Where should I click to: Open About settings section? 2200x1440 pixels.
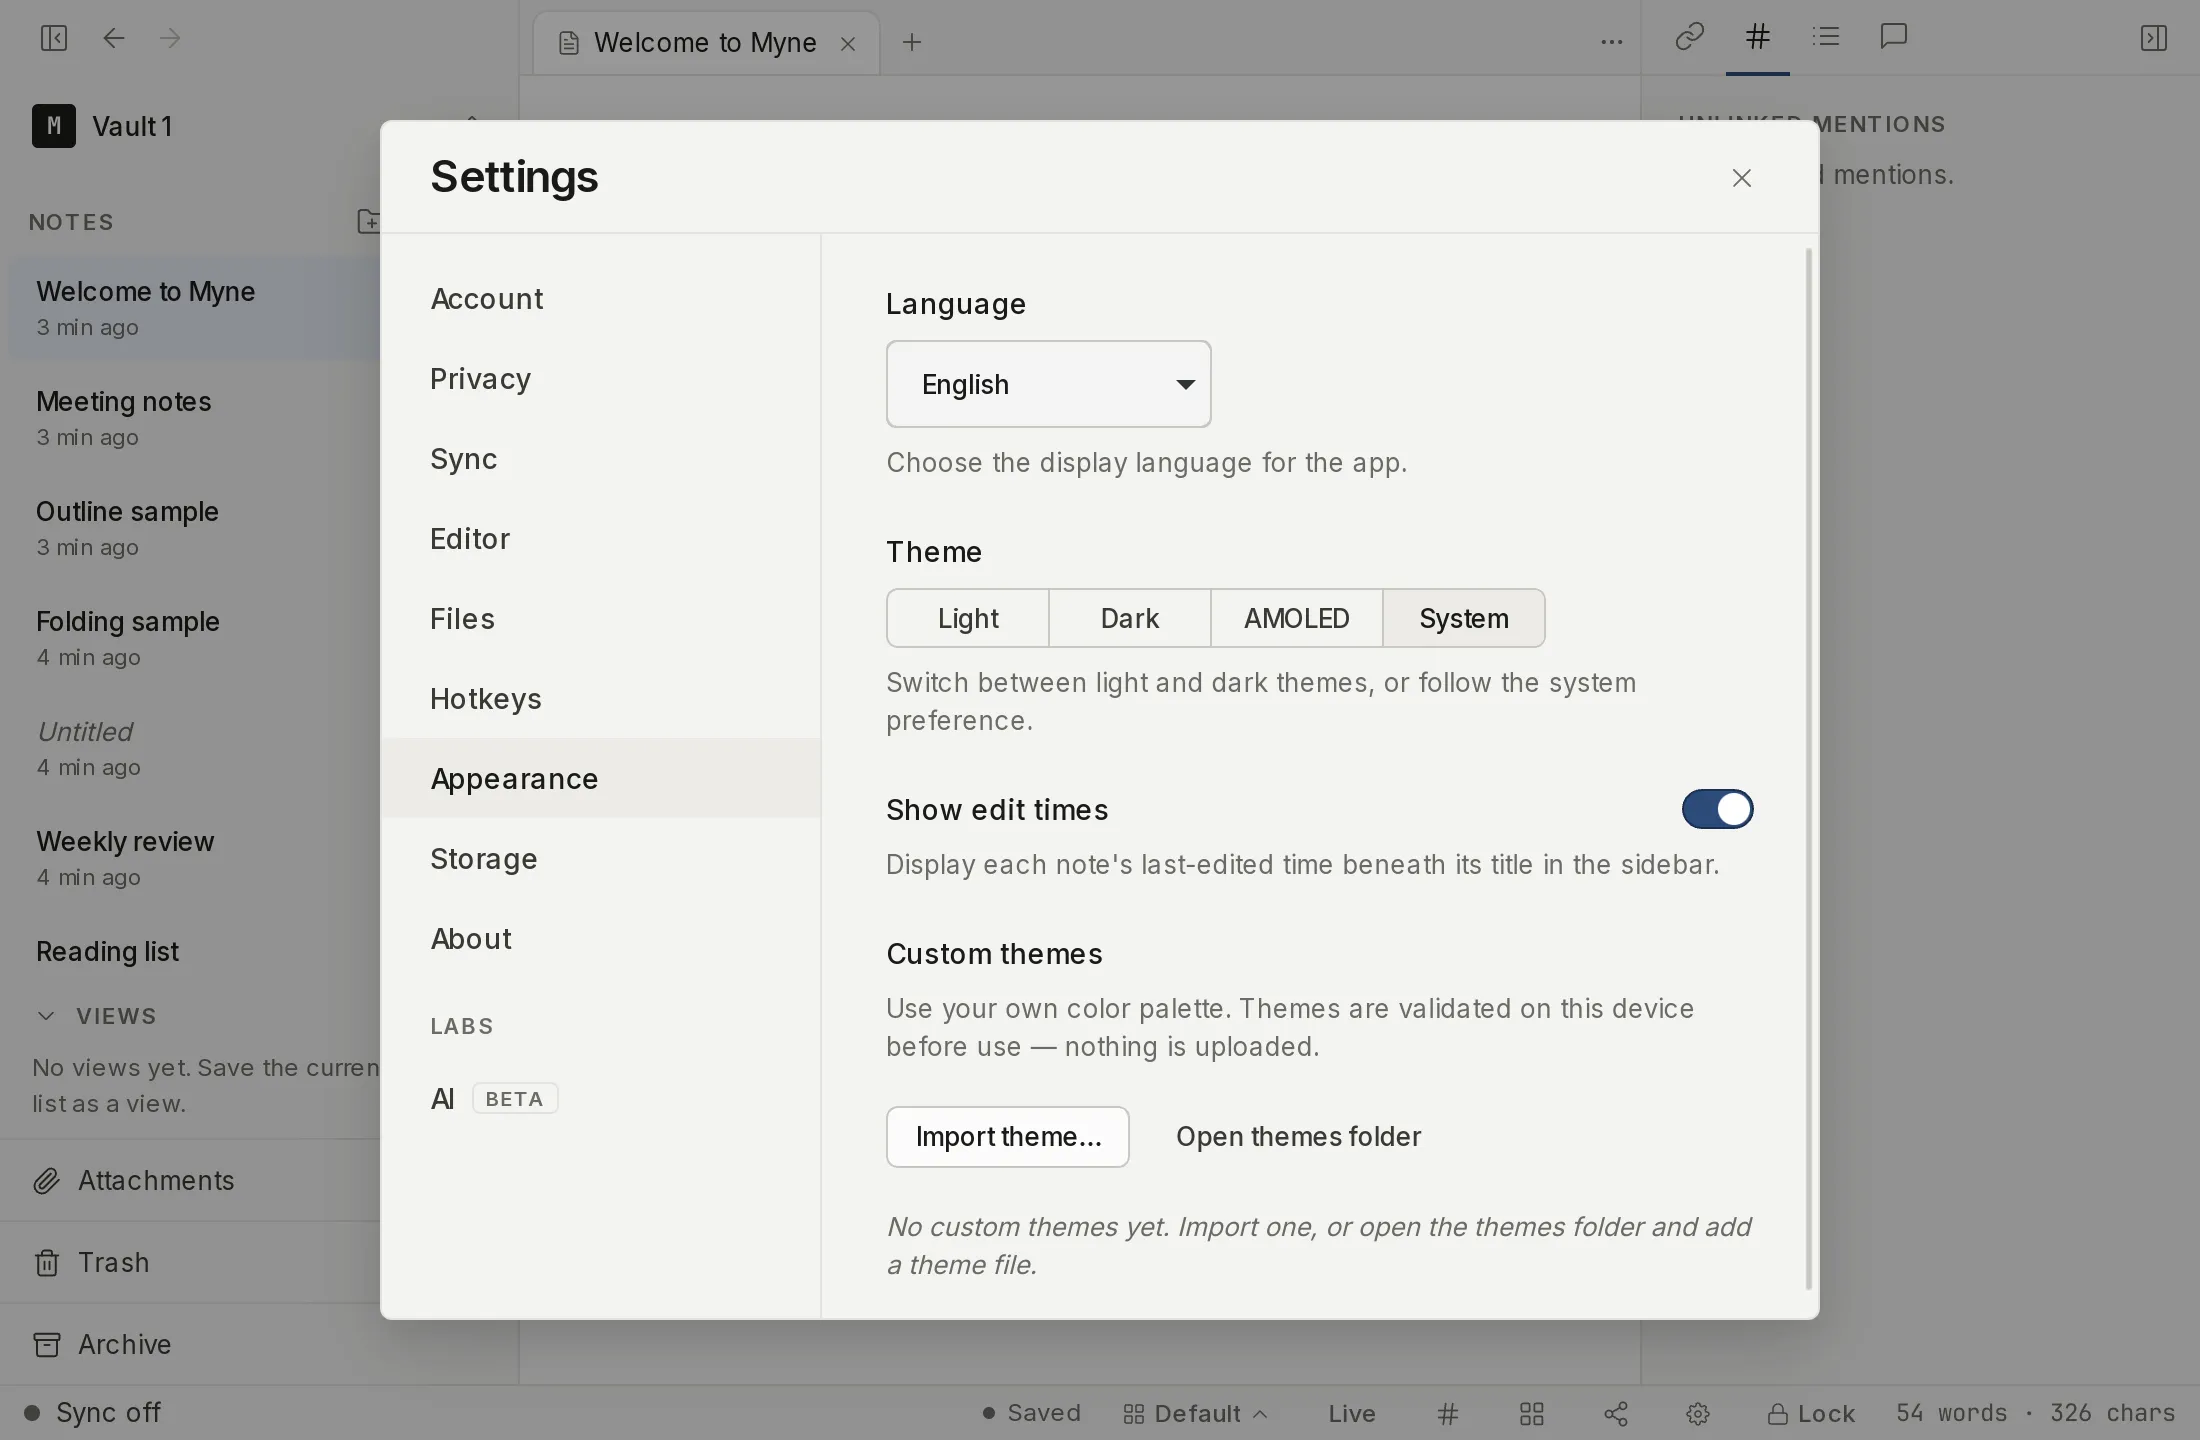600,938
